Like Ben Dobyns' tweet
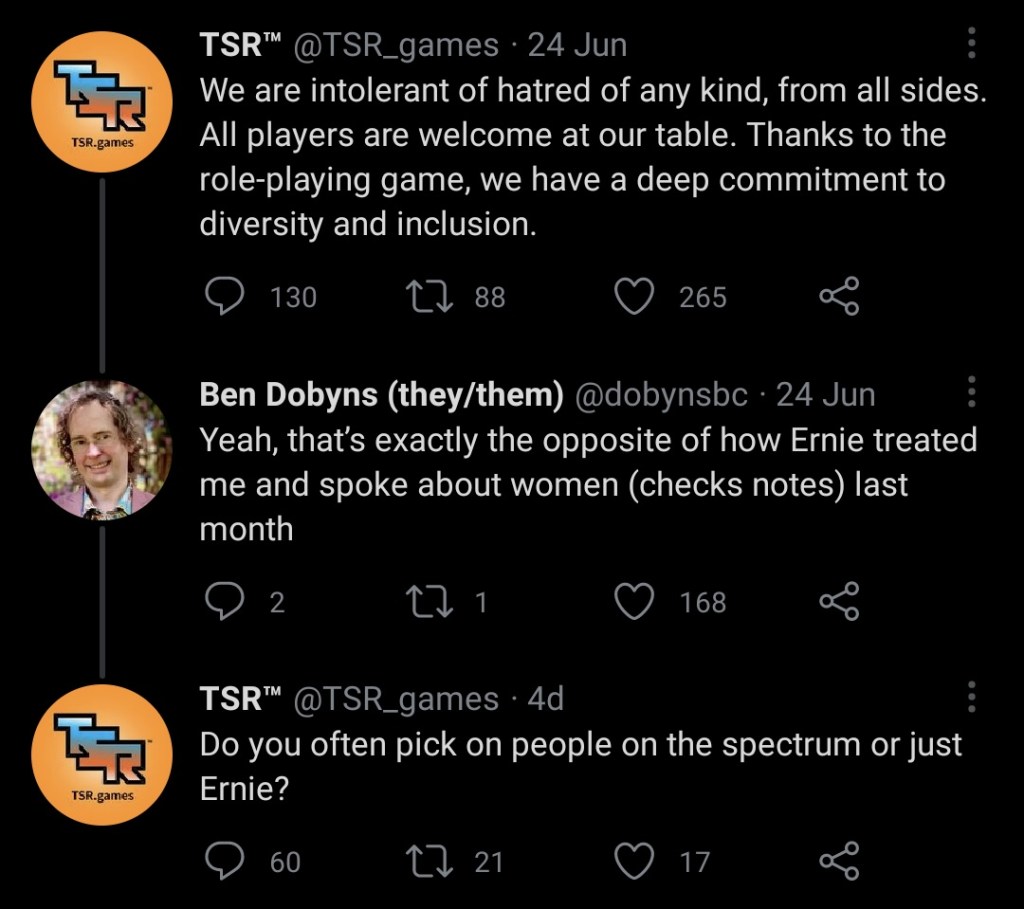This screenshot has height=909, width=1024. (634, 602)
